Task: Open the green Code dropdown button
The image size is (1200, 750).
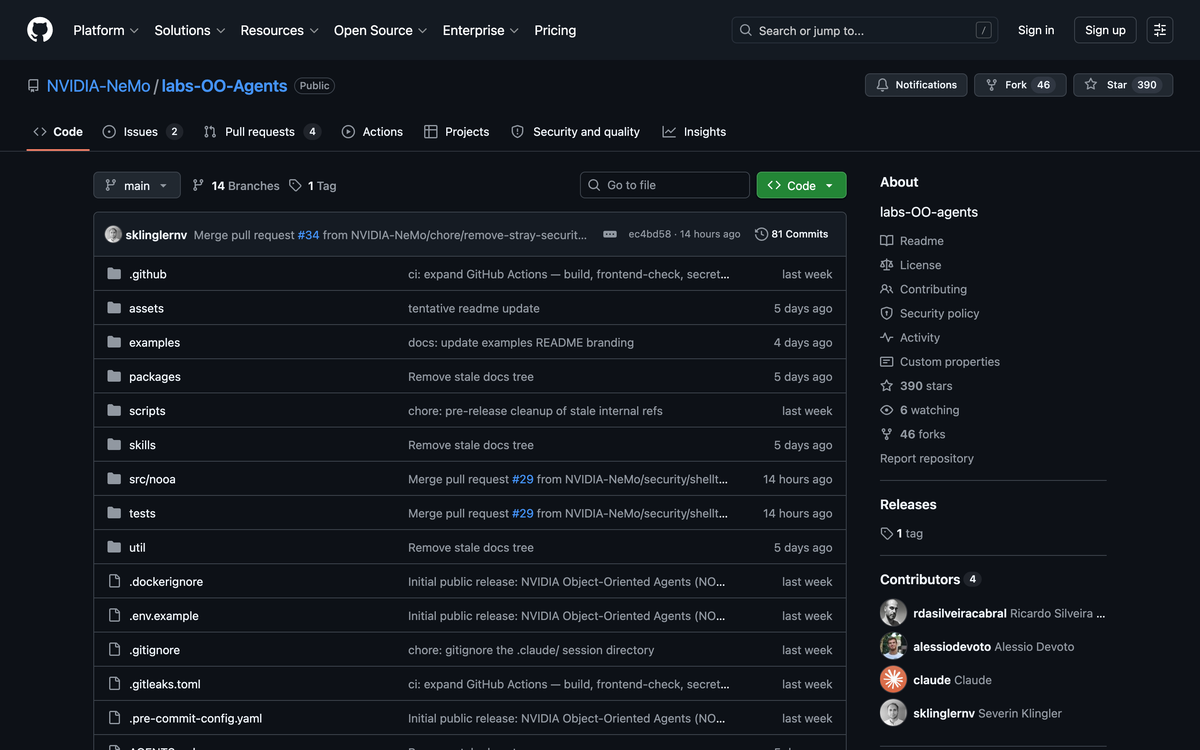Action: pyautogui.click(x=801, y=185)
